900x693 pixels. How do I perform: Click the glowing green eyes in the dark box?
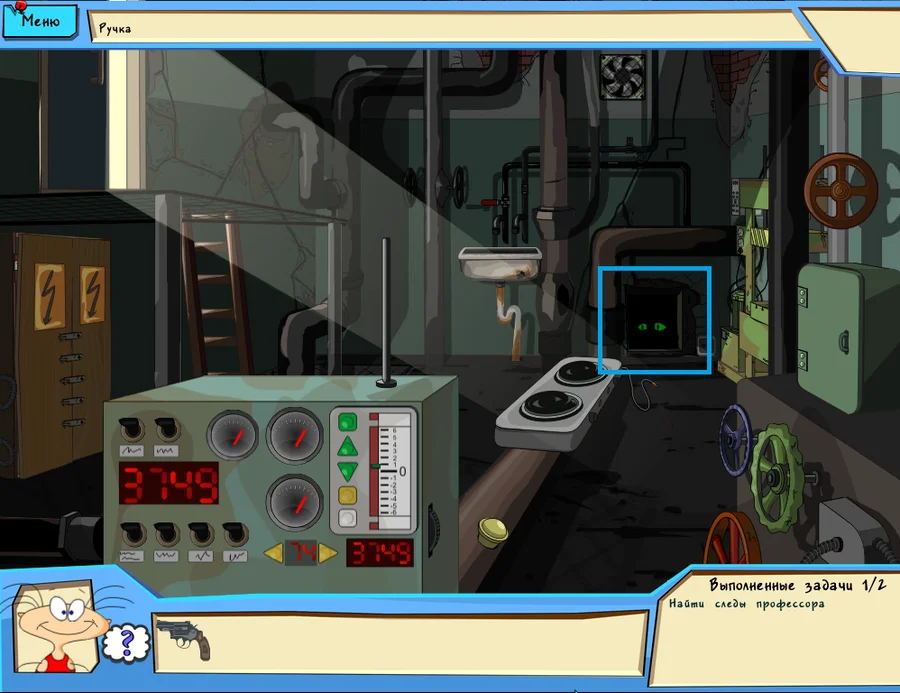click(654, 326)
